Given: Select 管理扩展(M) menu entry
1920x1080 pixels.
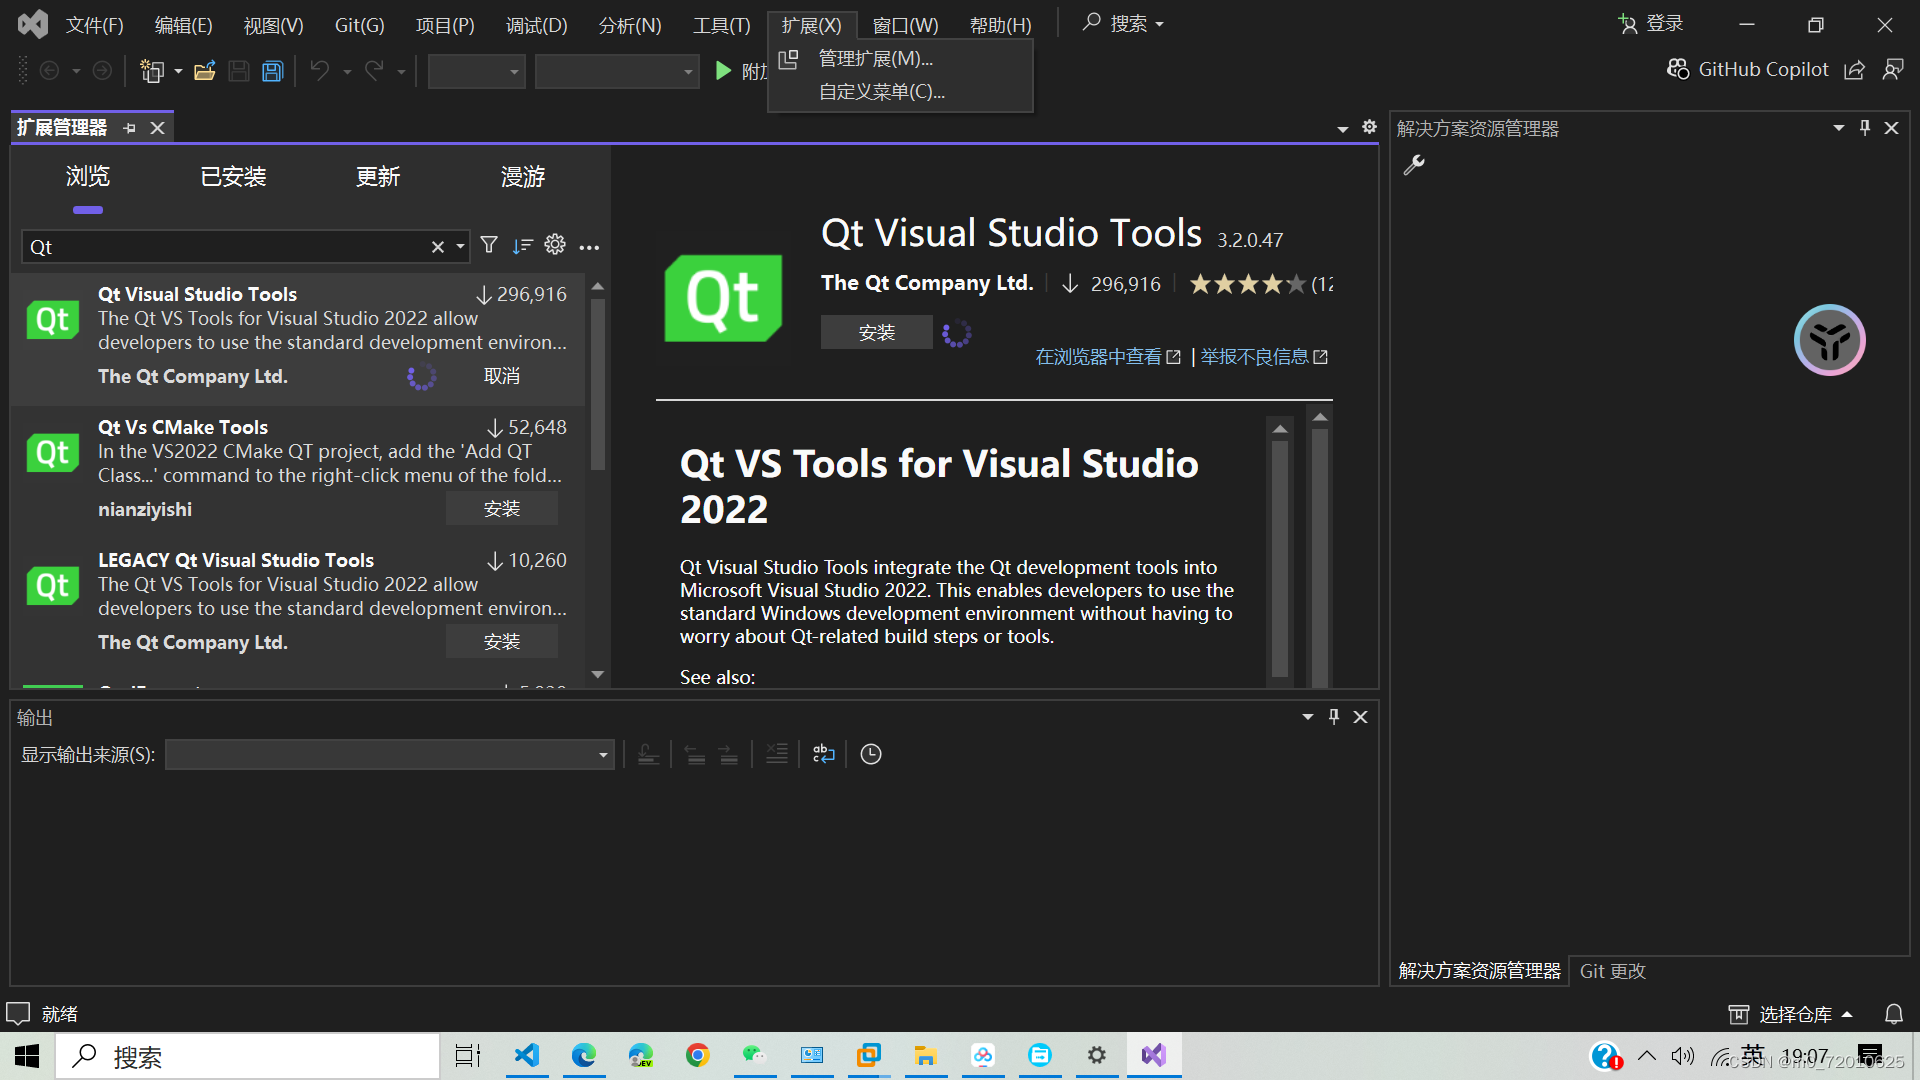Looking at the screenshot, I should click(x=875, y=59).
